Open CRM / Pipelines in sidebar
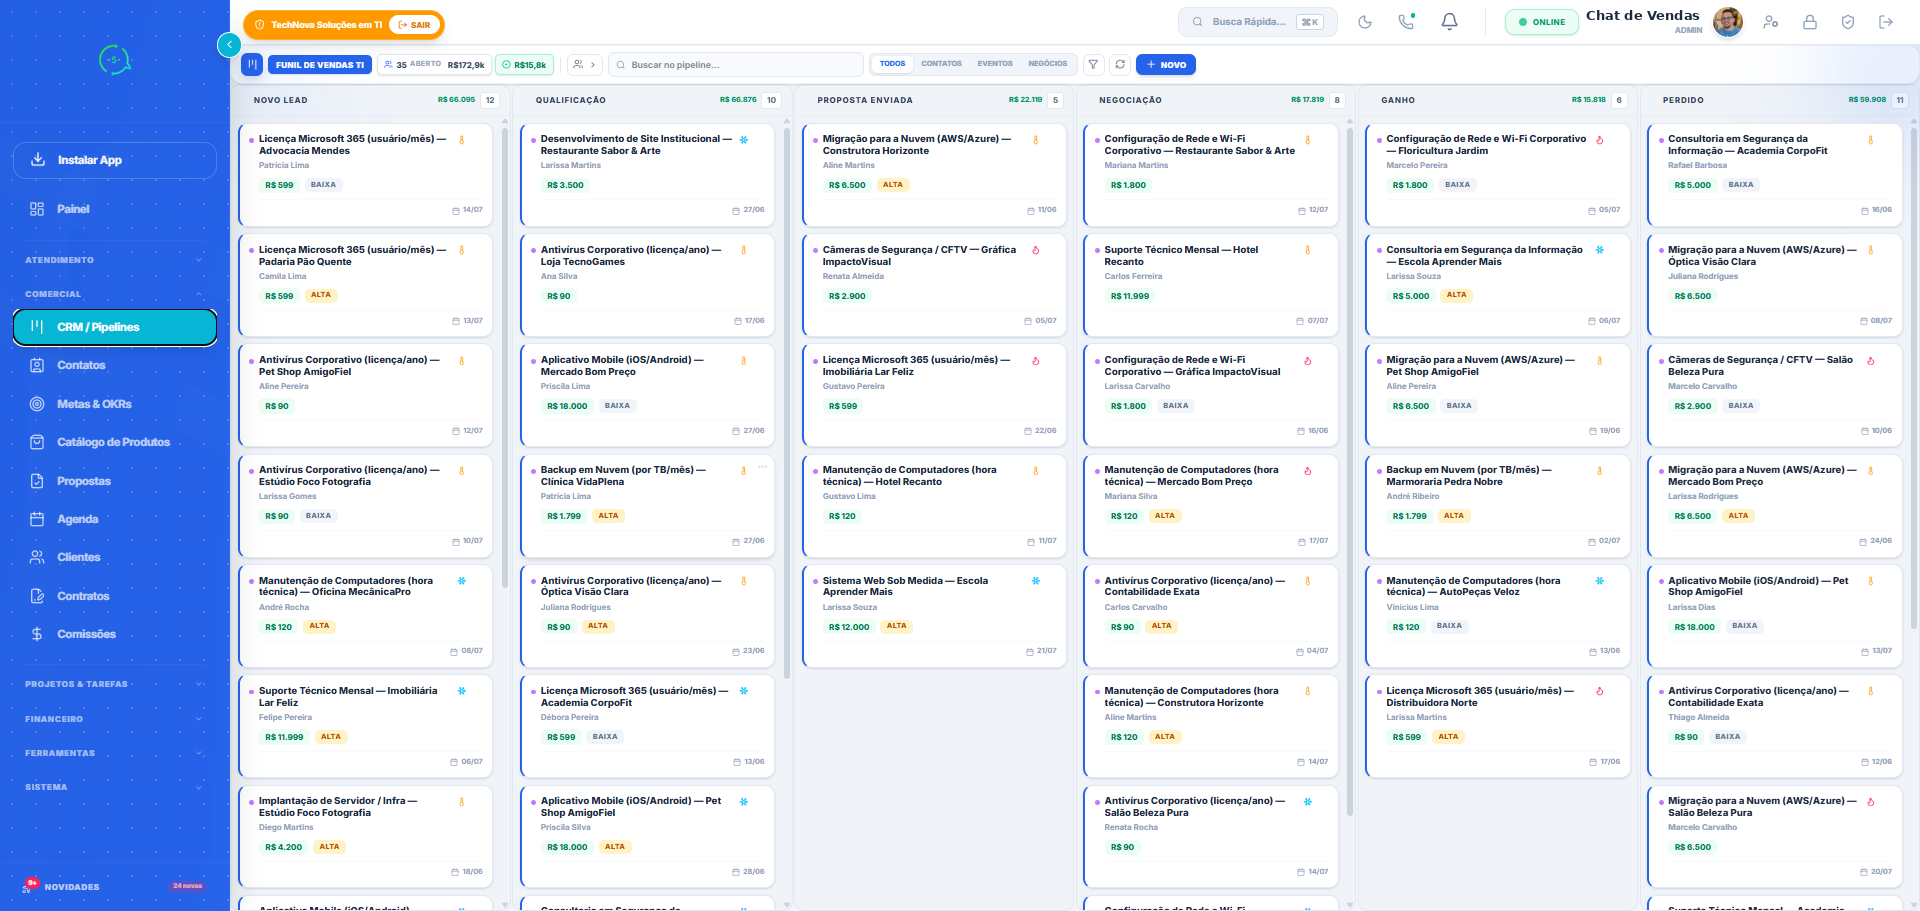The height and width of the screenshot is (911, 1920). pos(115,327)
